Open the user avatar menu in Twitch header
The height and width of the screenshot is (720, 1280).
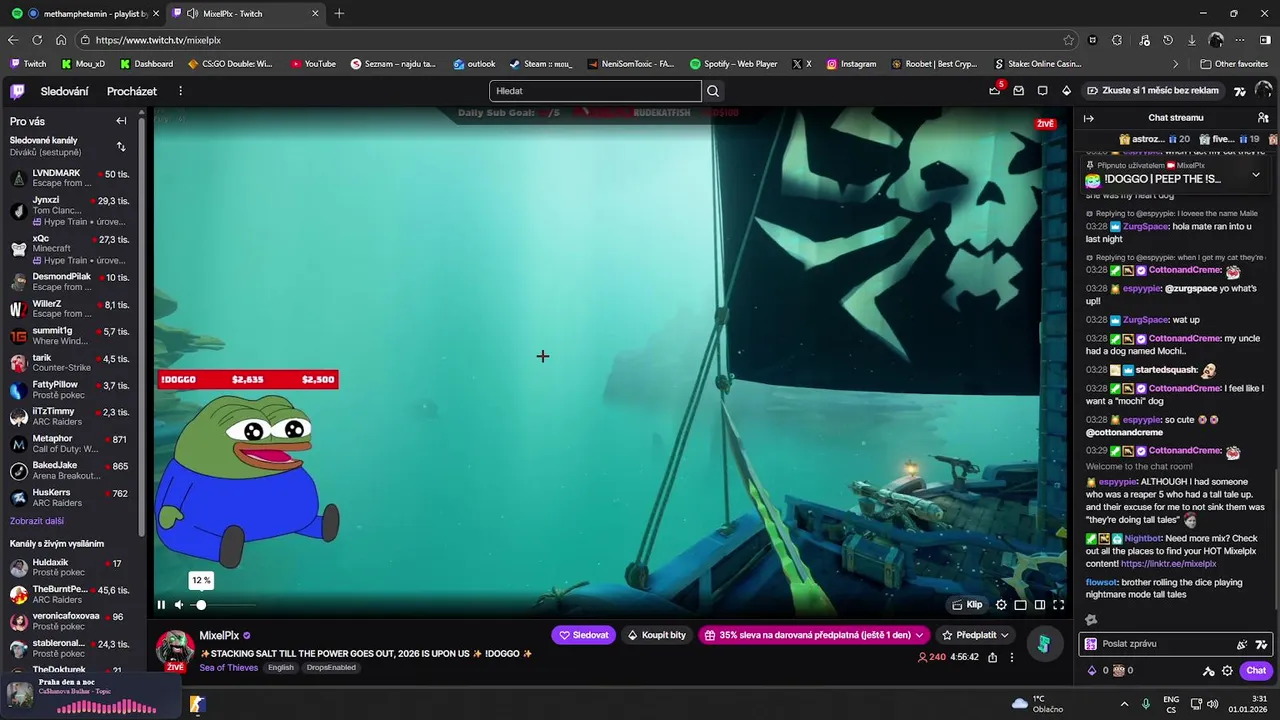pos(1263,91)
